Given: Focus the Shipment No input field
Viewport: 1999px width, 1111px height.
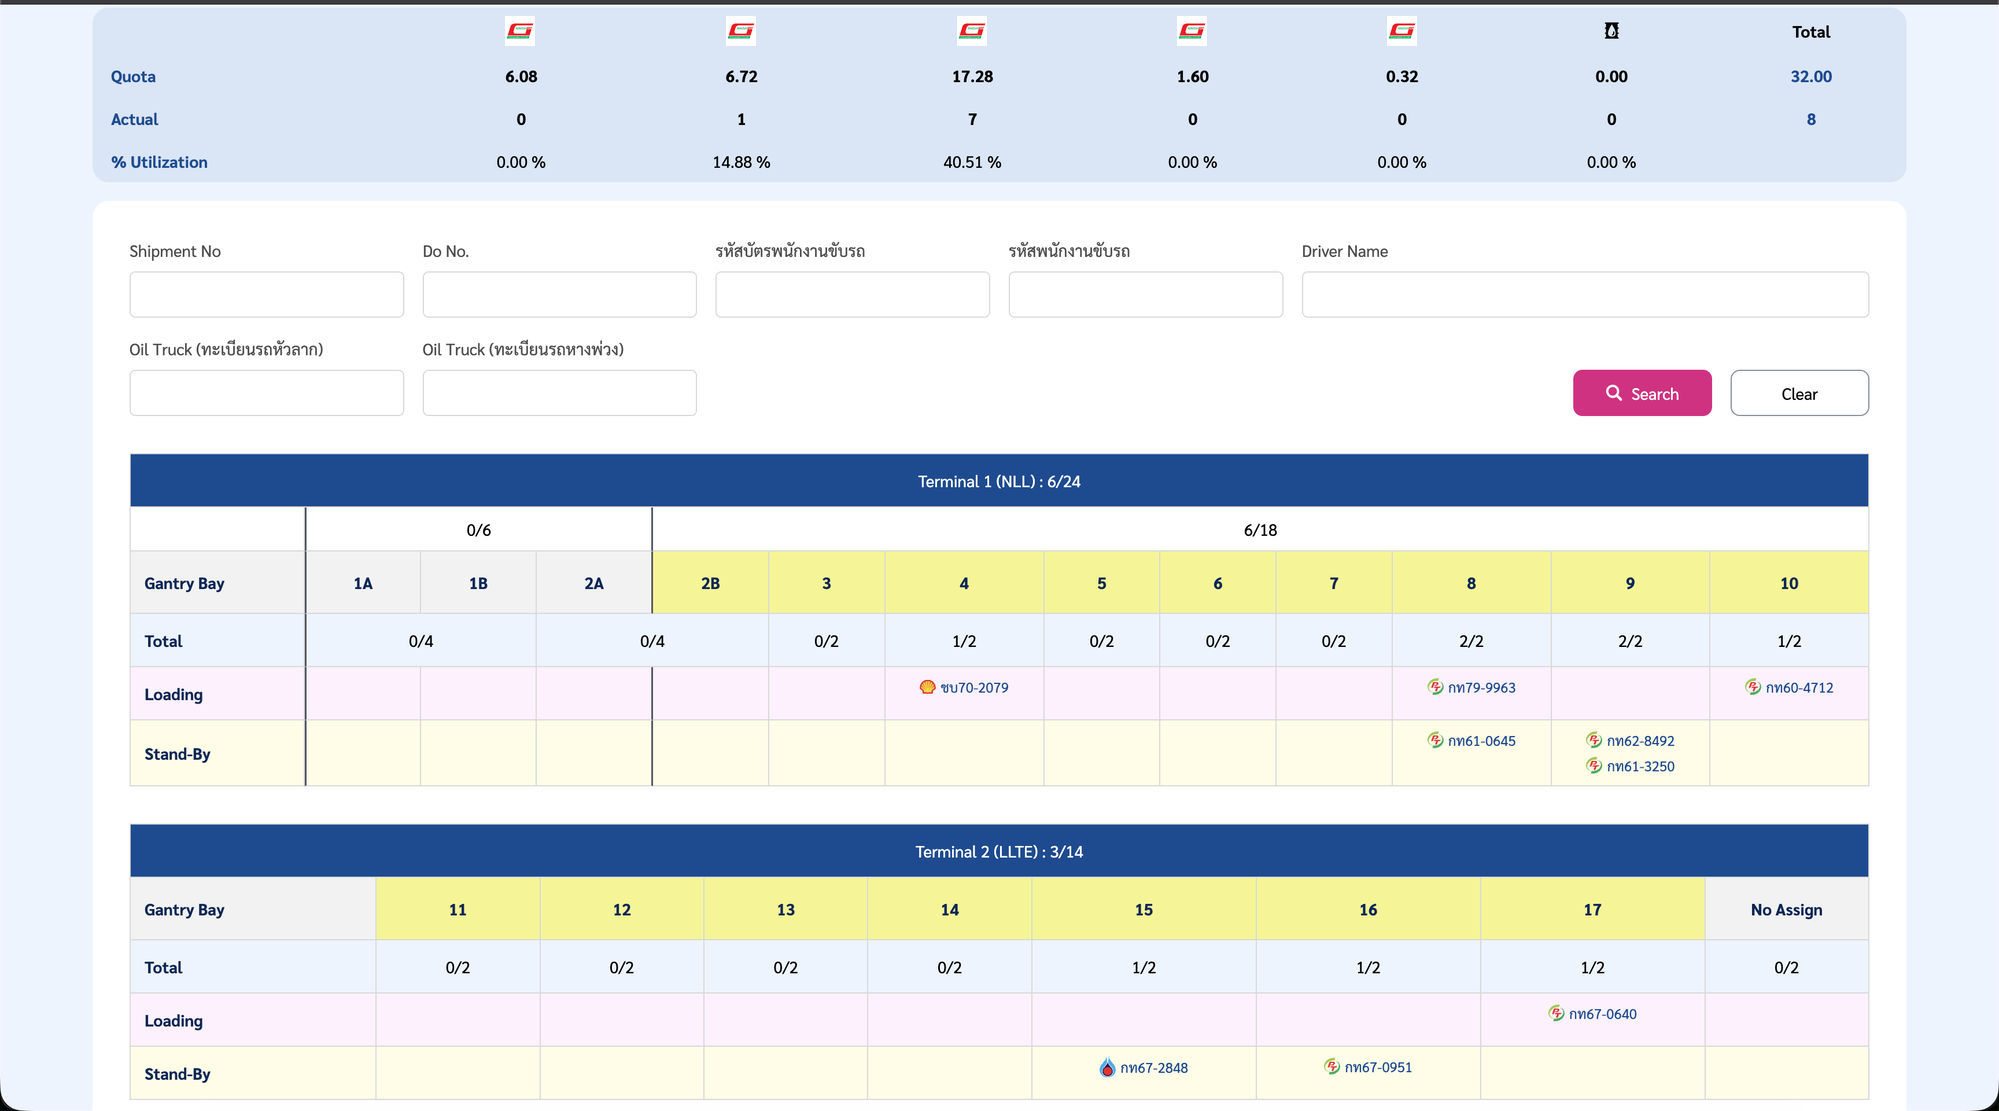Looking at the screenshot, I should click(267, 295).
